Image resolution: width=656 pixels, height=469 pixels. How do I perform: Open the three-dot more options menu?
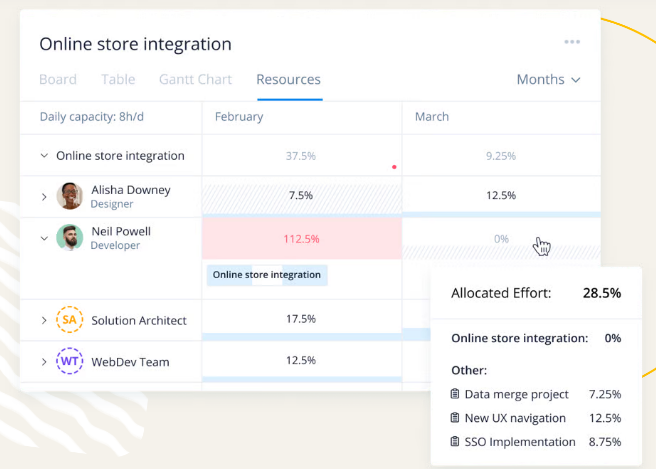572,42
